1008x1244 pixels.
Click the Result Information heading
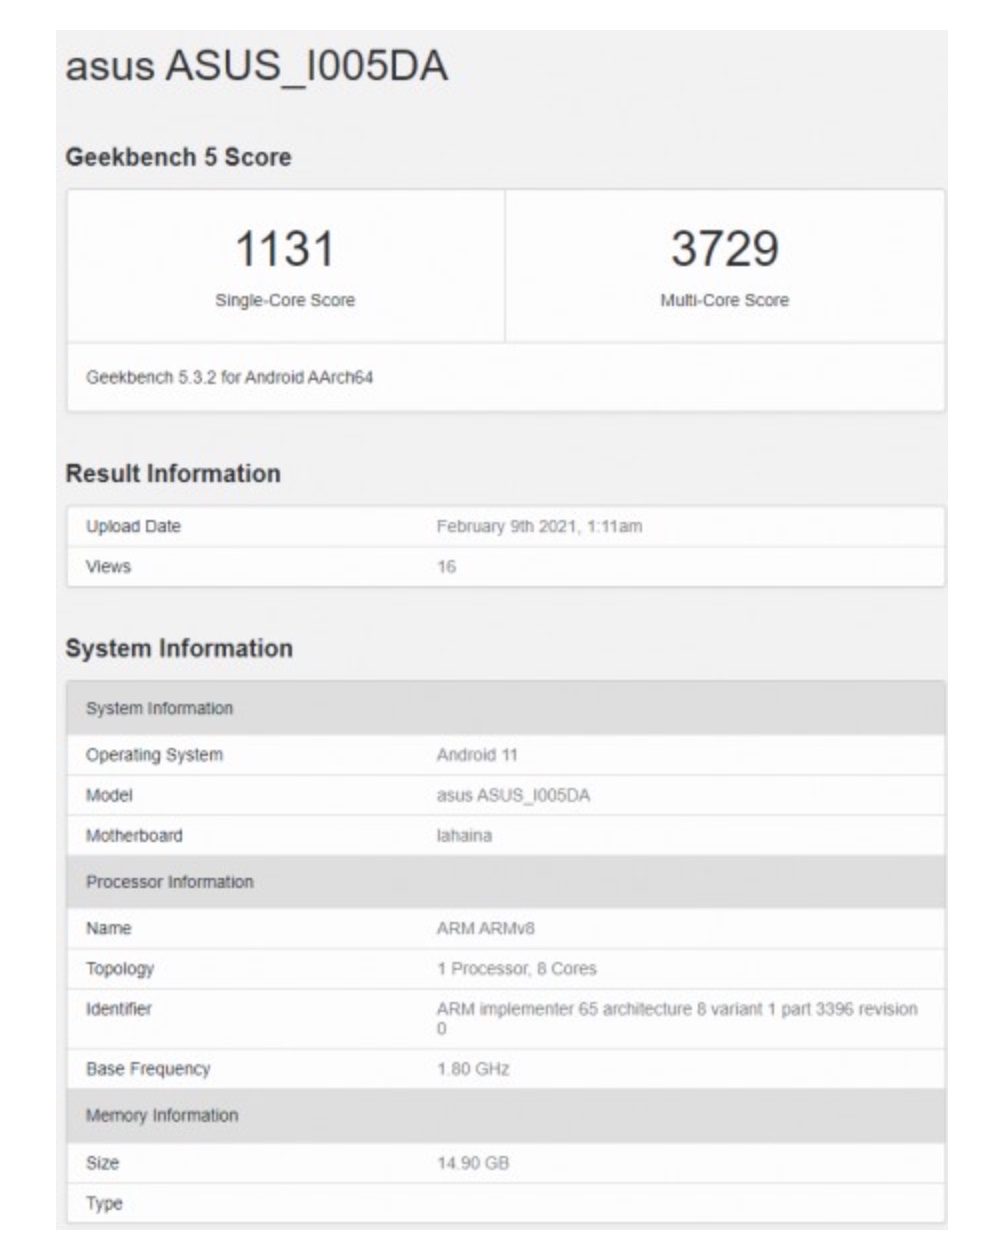[x=173, y=473]
